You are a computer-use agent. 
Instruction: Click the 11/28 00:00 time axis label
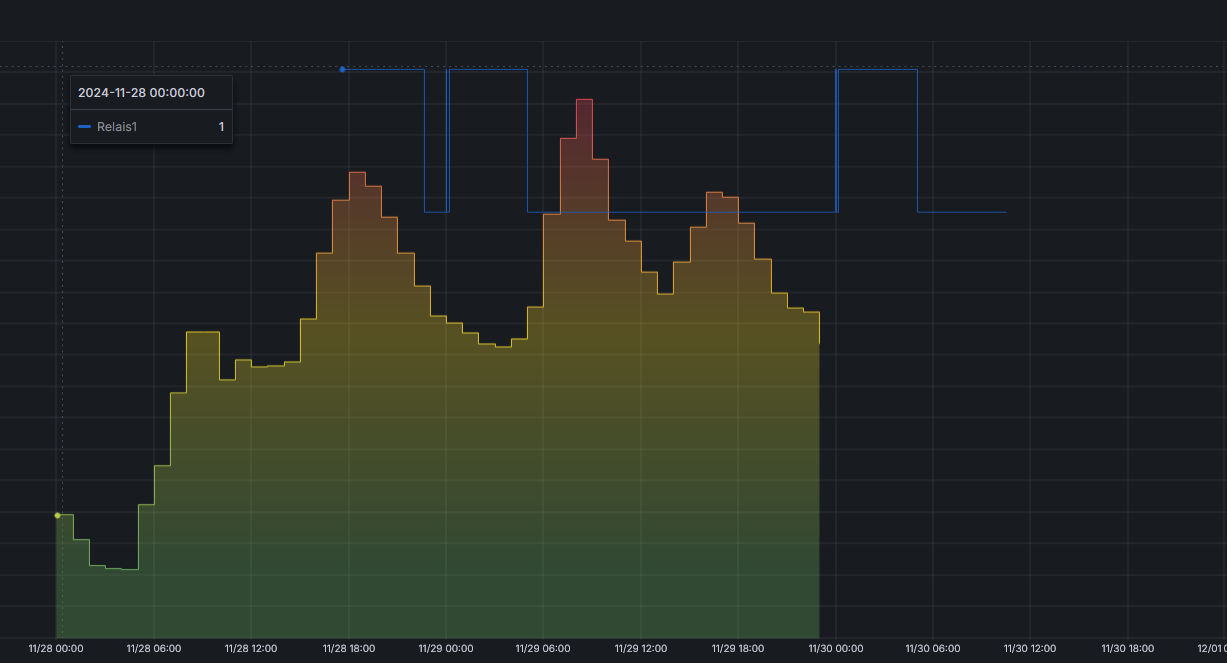point(56,649)
